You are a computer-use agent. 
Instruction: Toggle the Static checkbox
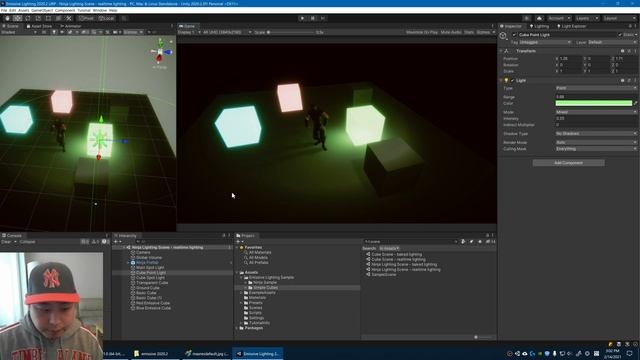click(x=620, y=35)
